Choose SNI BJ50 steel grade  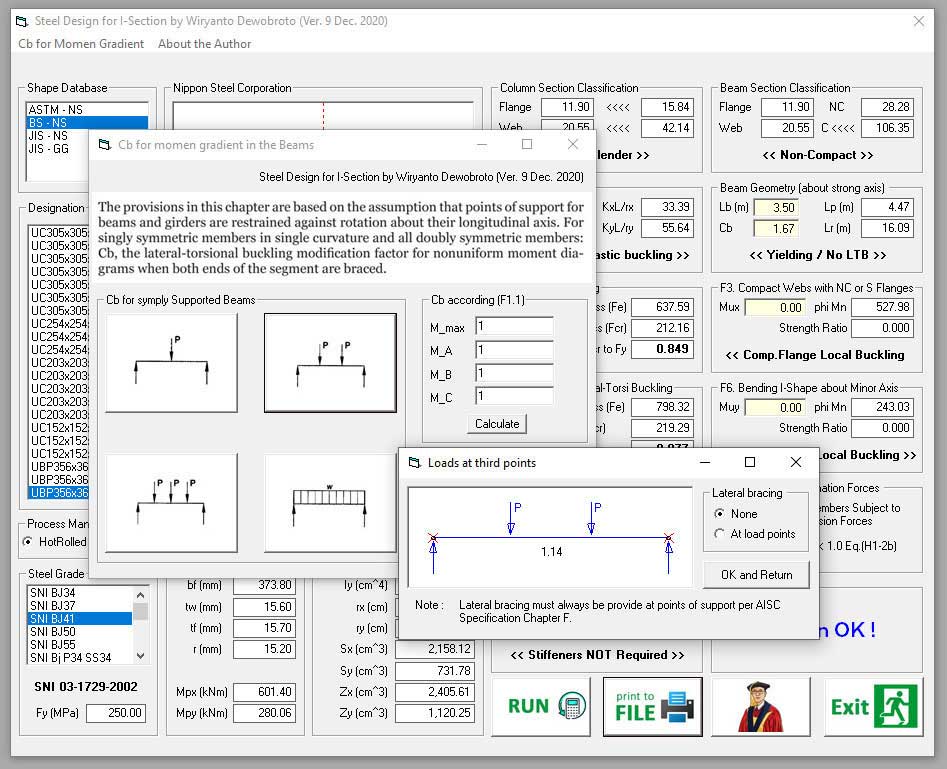[53, 632]
